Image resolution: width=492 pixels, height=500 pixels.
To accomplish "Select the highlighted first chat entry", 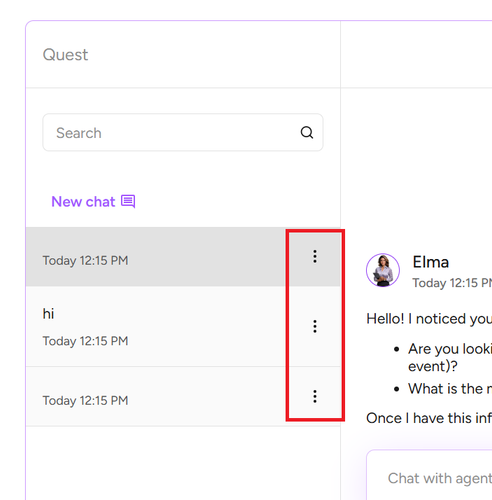I will point(156,257).
